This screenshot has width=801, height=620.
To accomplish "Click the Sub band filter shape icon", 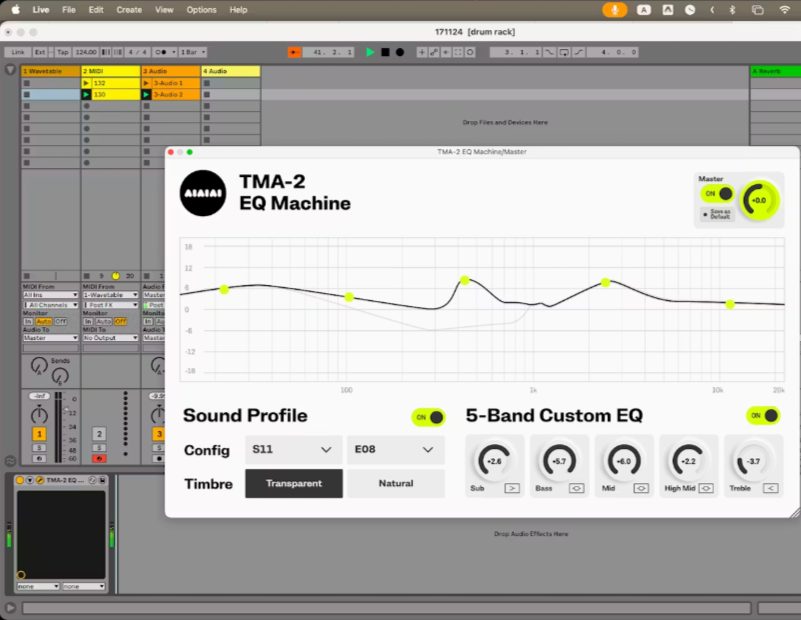I will tap(511, 488).
